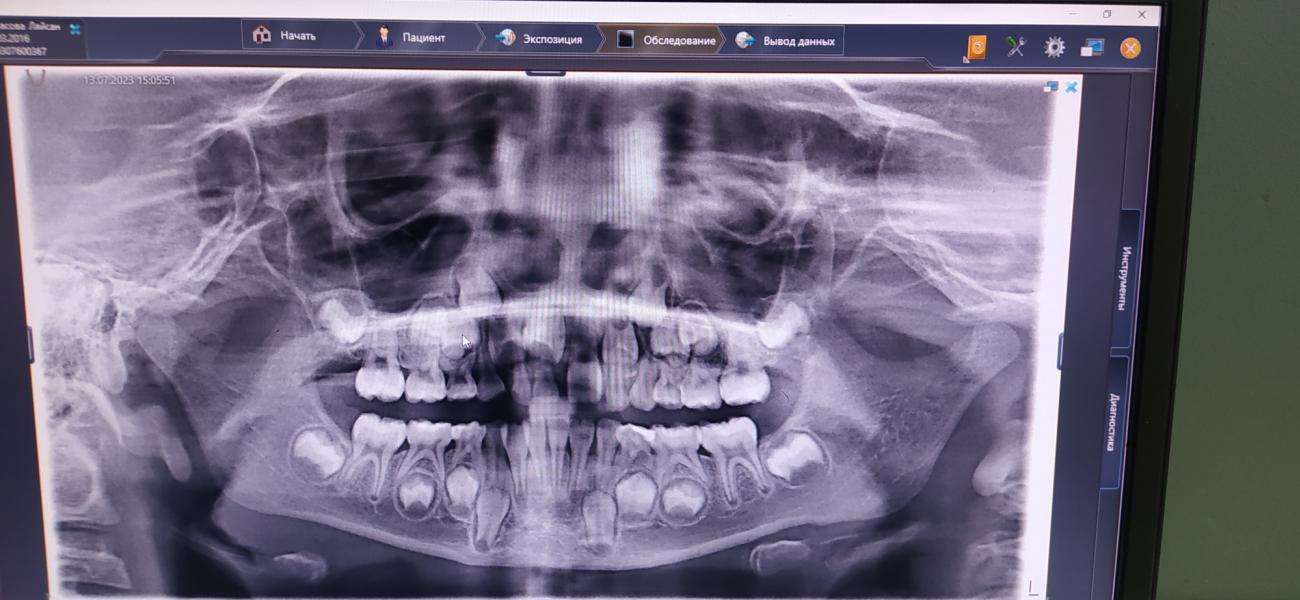Close the panoramic image with blue X
The height and width of the screenshot is (600, 1300).
coord(1071,88)
